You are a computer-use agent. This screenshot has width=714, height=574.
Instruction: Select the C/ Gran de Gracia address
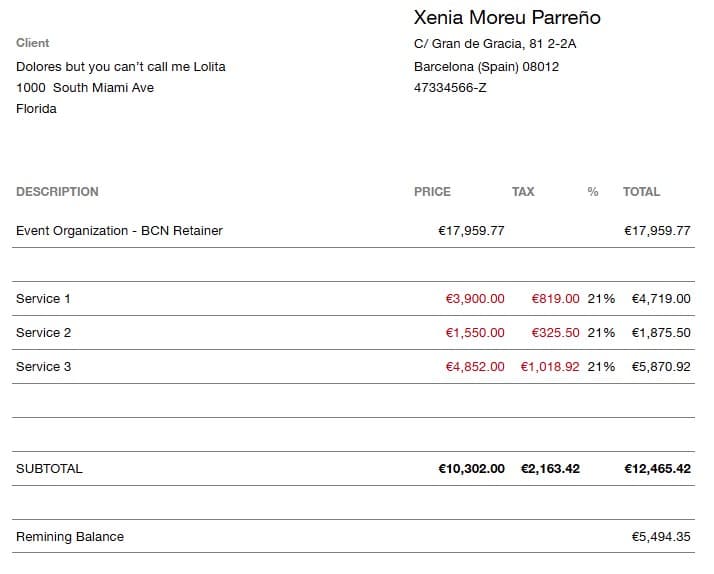[495, 44]
